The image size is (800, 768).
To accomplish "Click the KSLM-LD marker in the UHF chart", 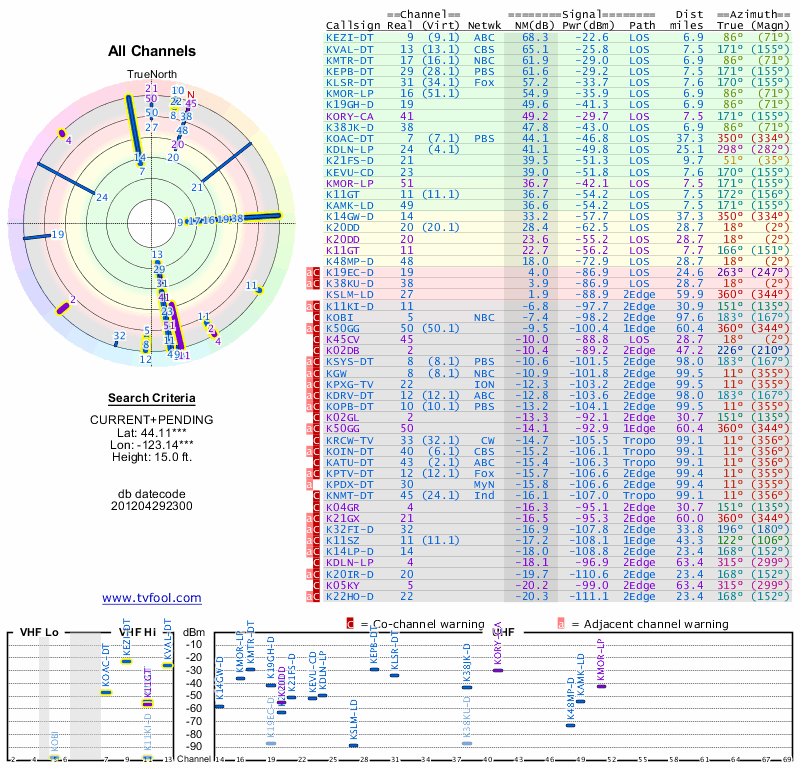I will 353,746.
